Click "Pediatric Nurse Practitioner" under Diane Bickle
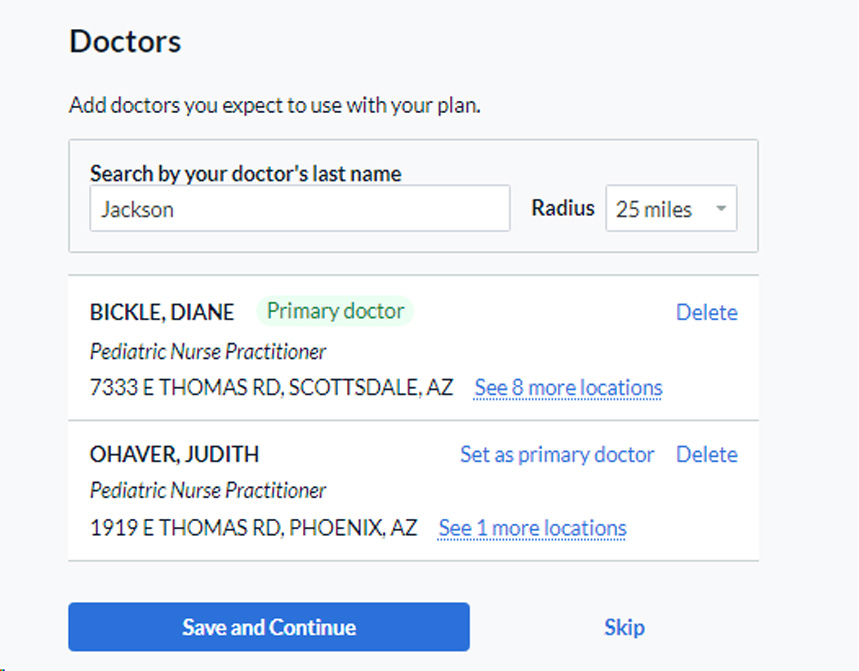The width and height of the screenshot is (859, 671). tap(207, 351)
